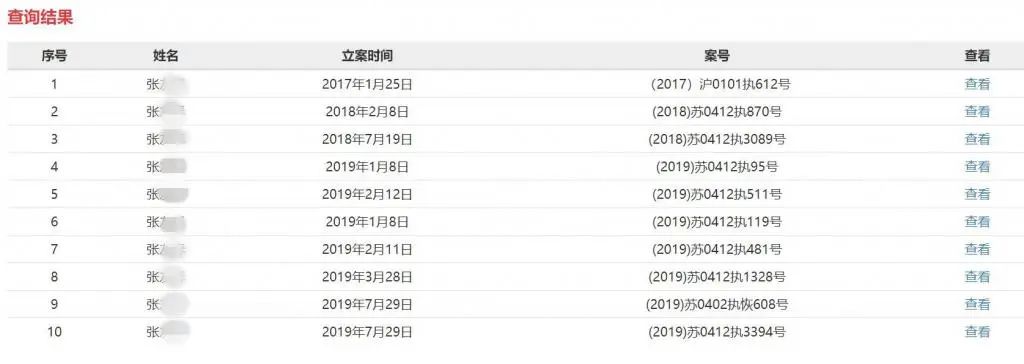
Task: Click the date 2018年7月19日
Action: [367, 139]
